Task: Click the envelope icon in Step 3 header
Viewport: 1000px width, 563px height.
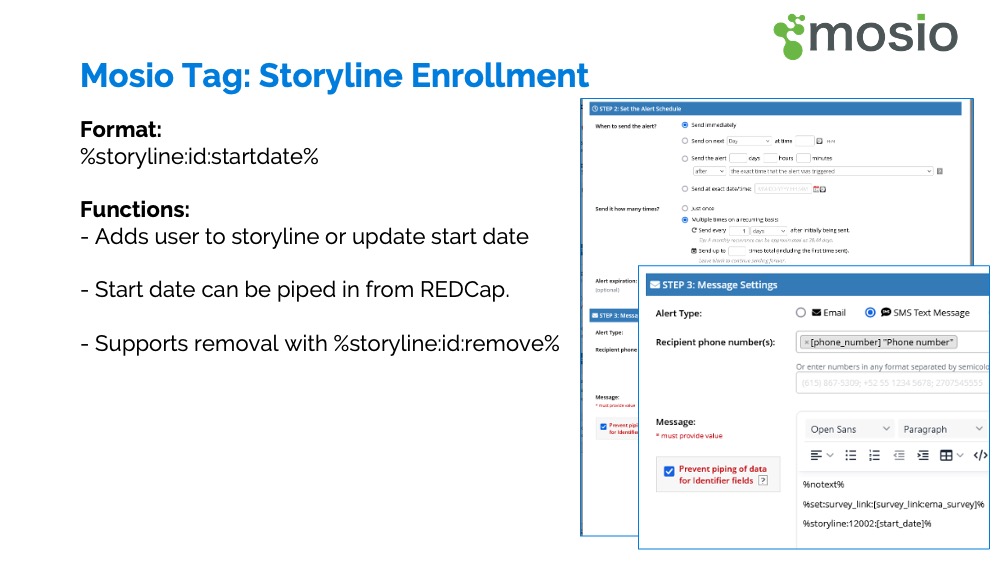Action: (654, 285)
